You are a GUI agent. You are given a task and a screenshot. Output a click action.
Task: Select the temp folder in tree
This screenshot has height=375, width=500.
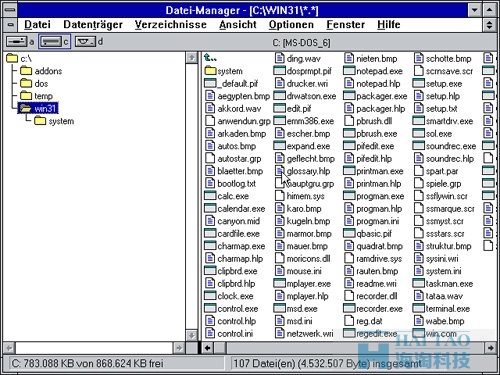(36, 96)
